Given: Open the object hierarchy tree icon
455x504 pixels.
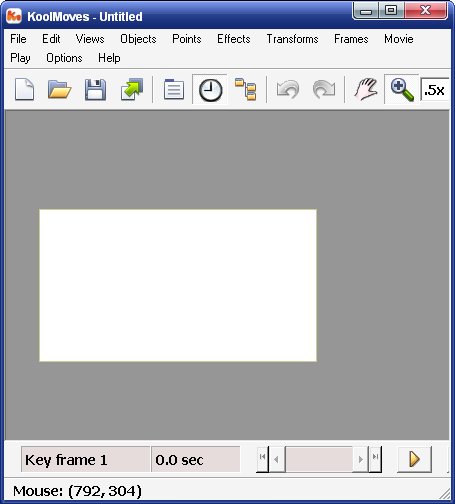Looking at the screenshot, I should (x=246, y=89).
